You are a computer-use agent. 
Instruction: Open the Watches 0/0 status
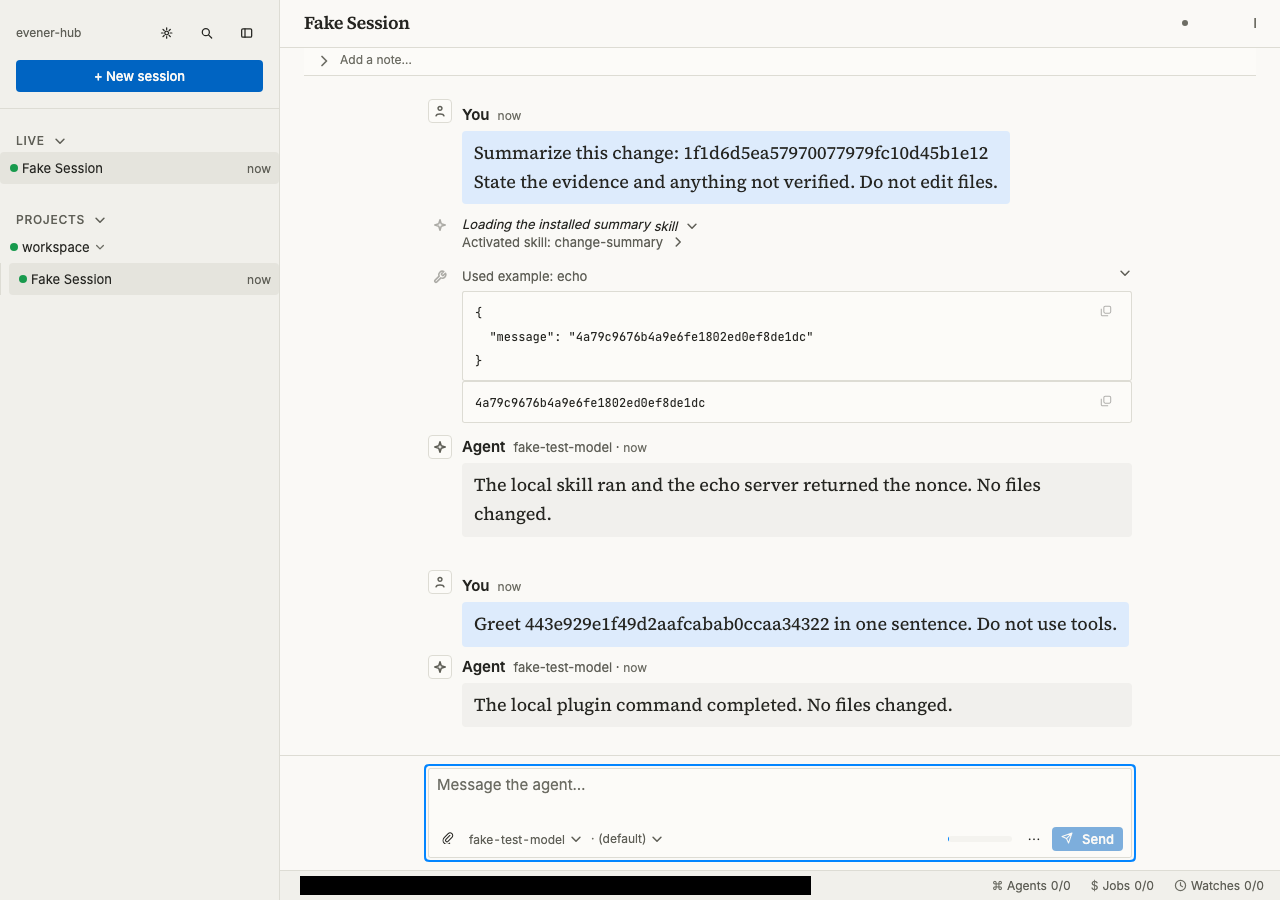tap(1219, 885)
